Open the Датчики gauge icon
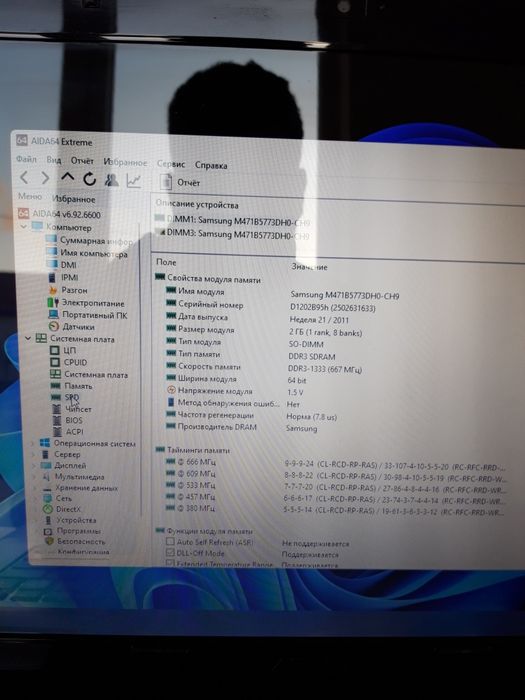 pyautogui.click(x=54, y=326)
